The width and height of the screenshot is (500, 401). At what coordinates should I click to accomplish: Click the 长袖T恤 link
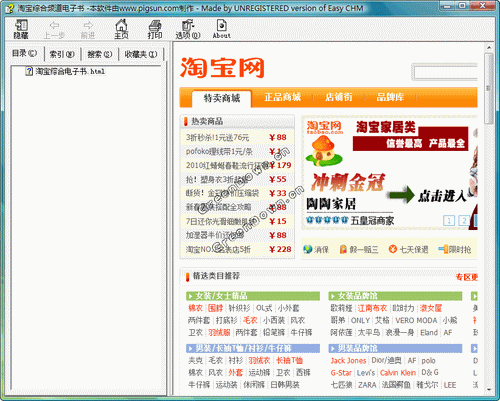point(289,360)
